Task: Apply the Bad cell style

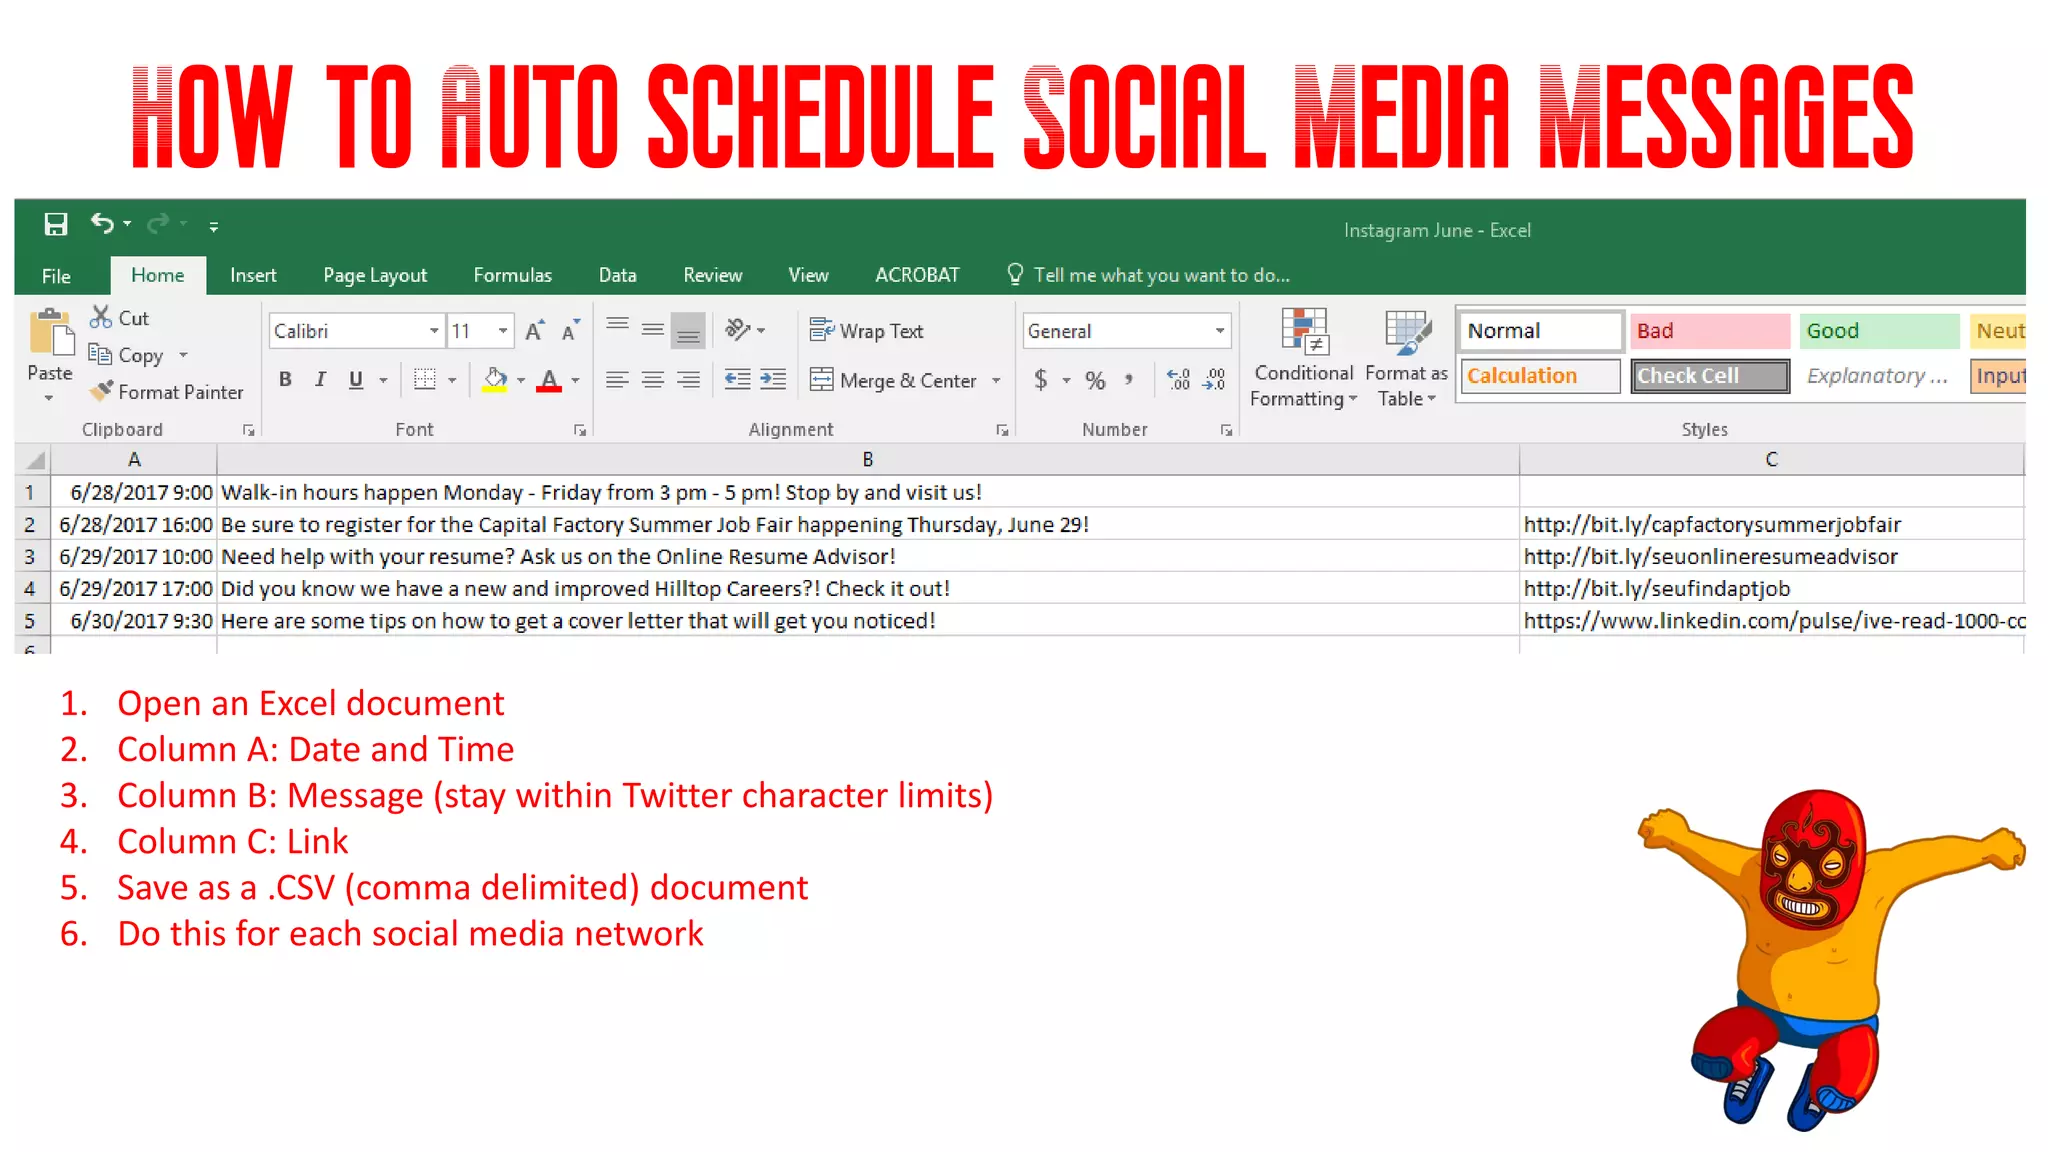Action: tap(1710, 331)
